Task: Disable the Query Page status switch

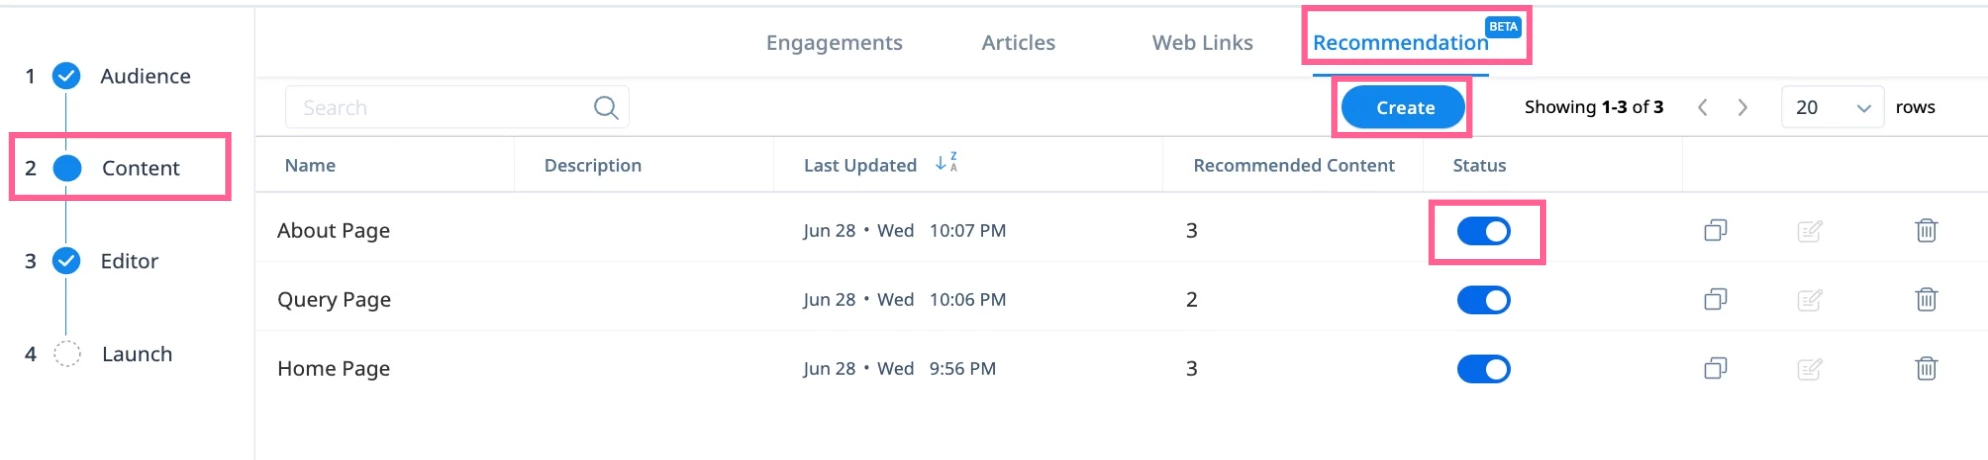Action: [1483, 300]
